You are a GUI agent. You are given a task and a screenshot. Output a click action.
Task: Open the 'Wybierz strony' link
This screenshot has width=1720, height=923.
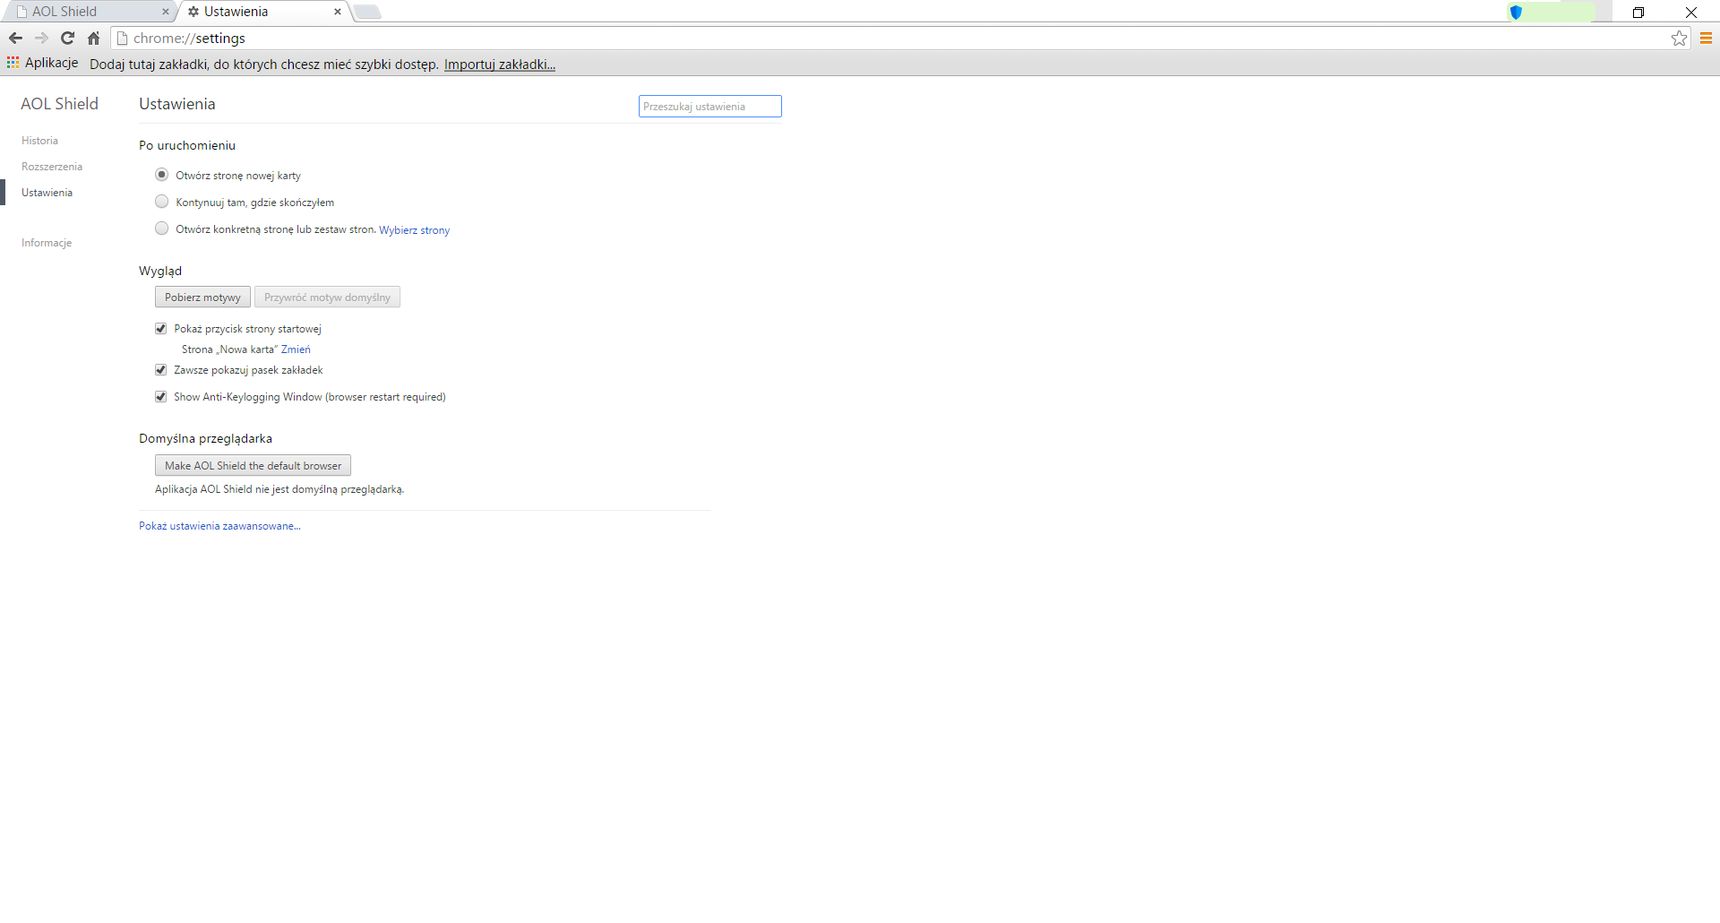[414, 230]
